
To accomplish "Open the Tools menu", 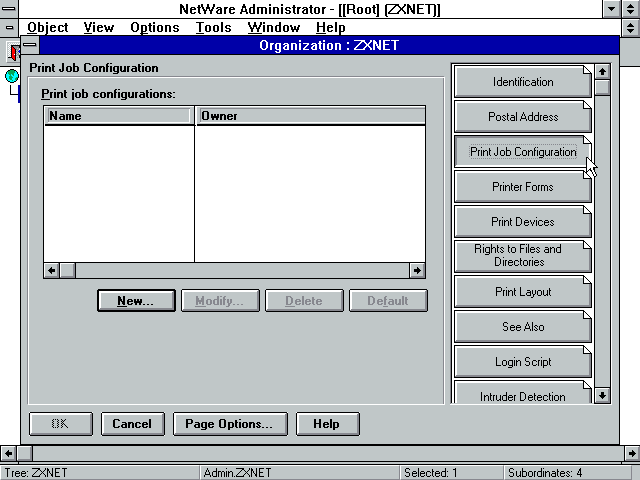I will pyautogui.click(x=213, y=27).
